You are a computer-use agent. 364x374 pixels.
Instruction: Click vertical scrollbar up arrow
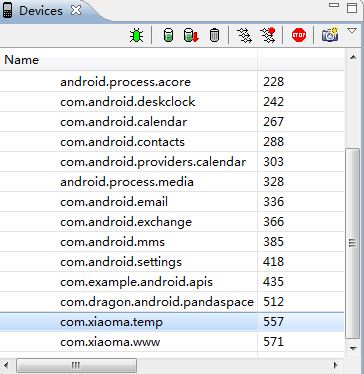click(x=353, y=57)
